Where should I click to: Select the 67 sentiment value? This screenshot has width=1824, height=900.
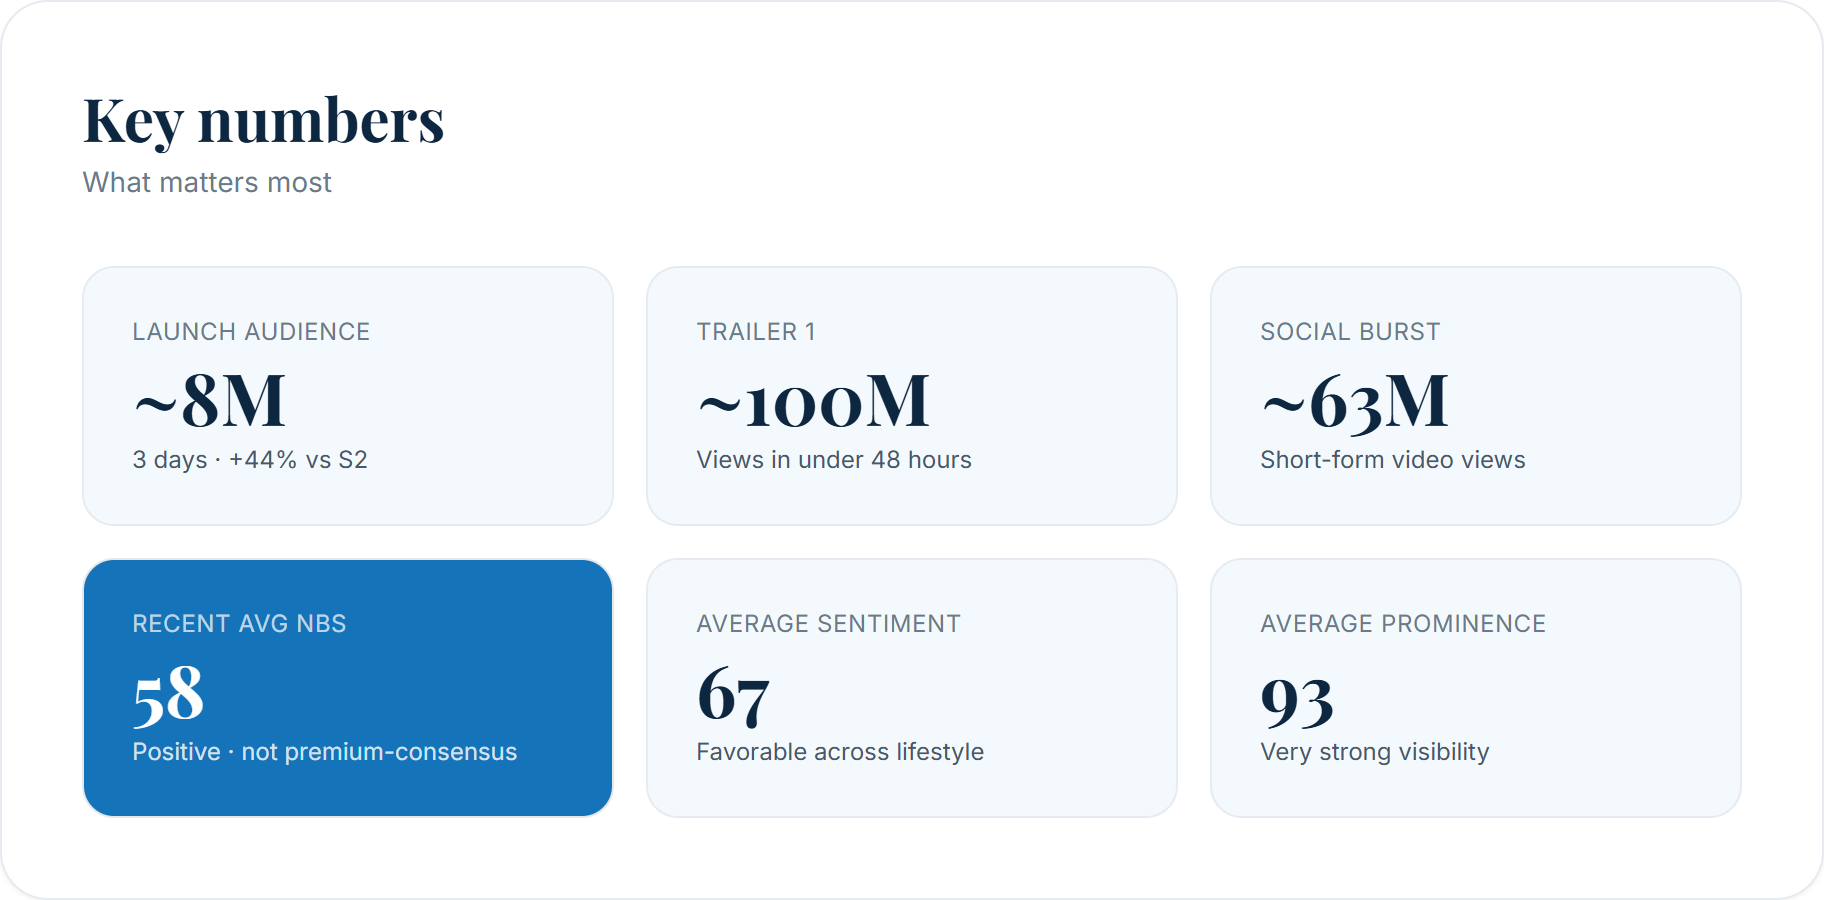pos(733,696)
